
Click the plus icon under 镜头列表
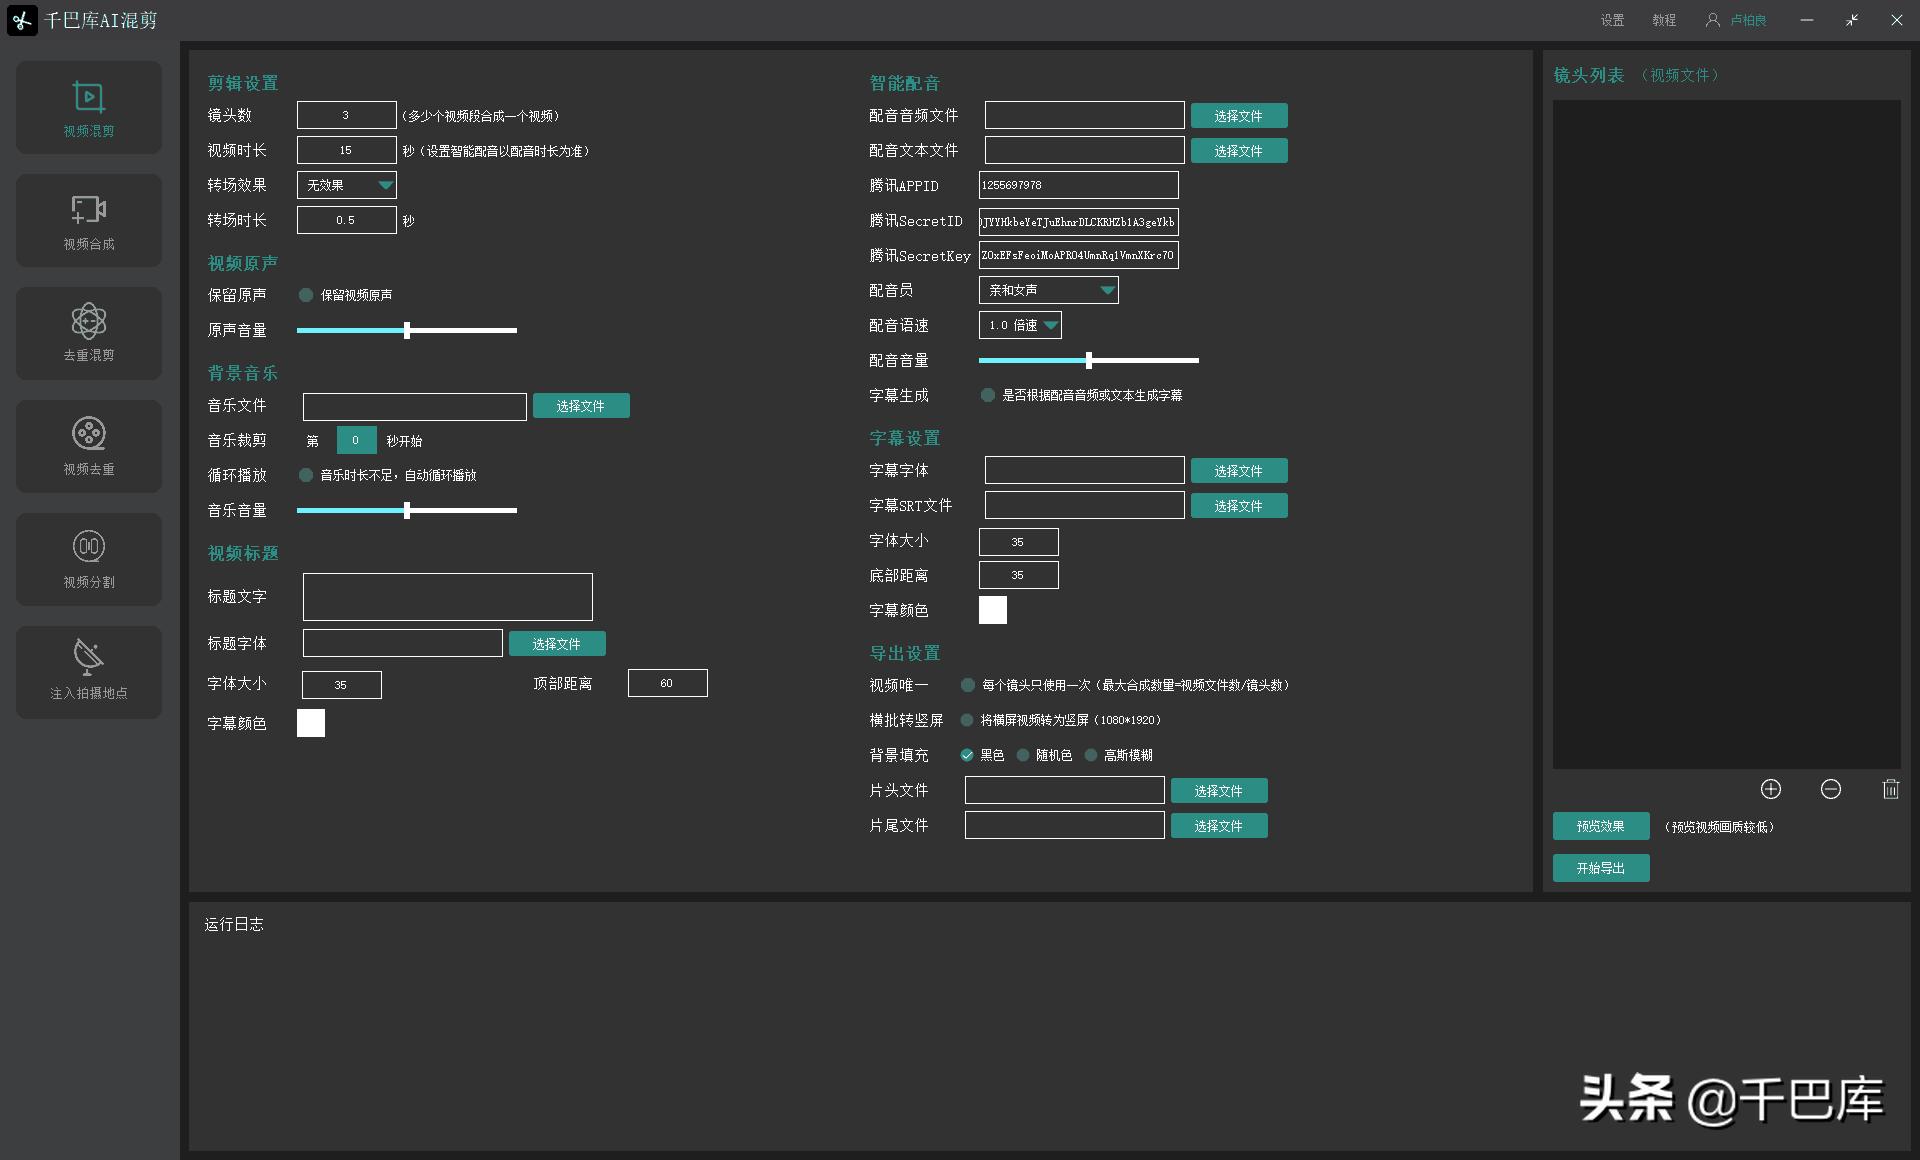1770,789
